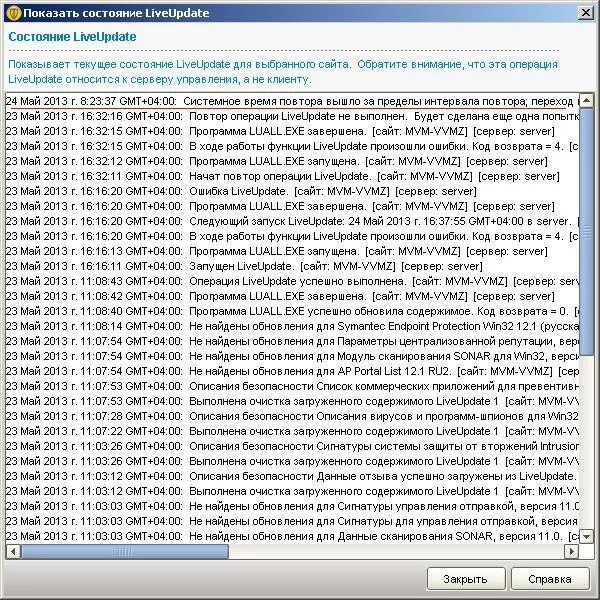Click the 'Состояние LiveUpdate' heading

pyautogui.click(x=72, y=37)
